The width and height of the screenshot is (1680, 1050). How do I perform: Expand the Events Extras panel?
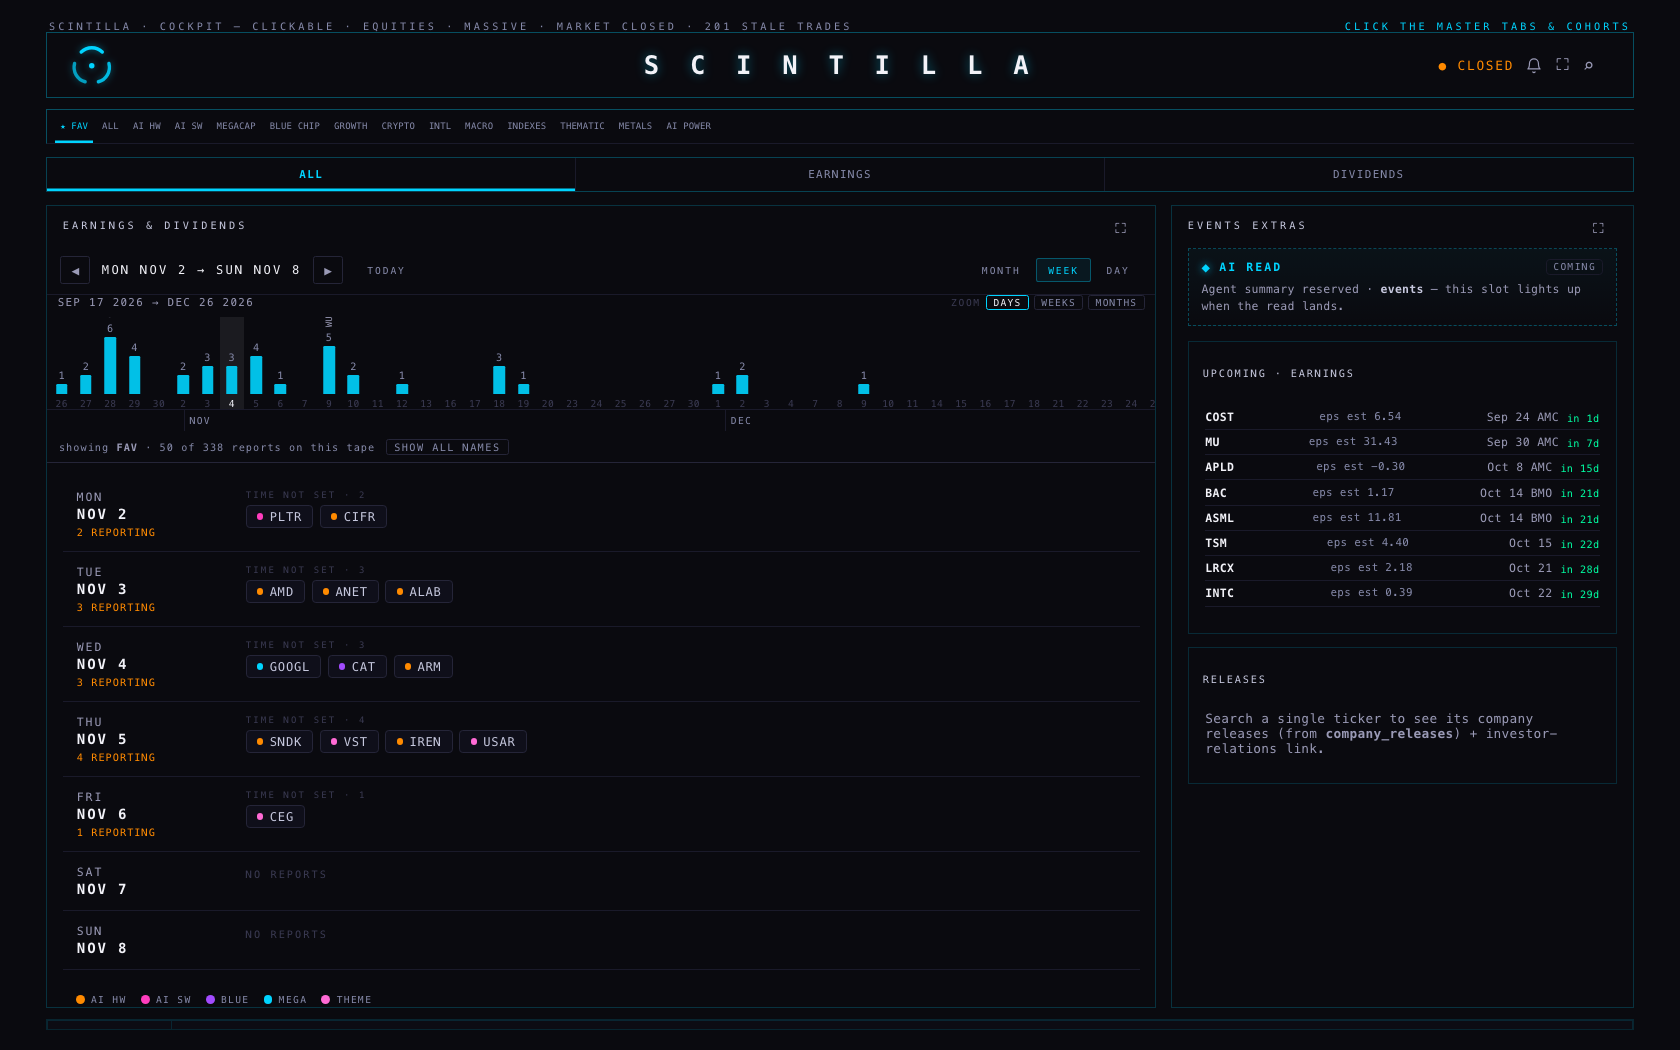1598,228
